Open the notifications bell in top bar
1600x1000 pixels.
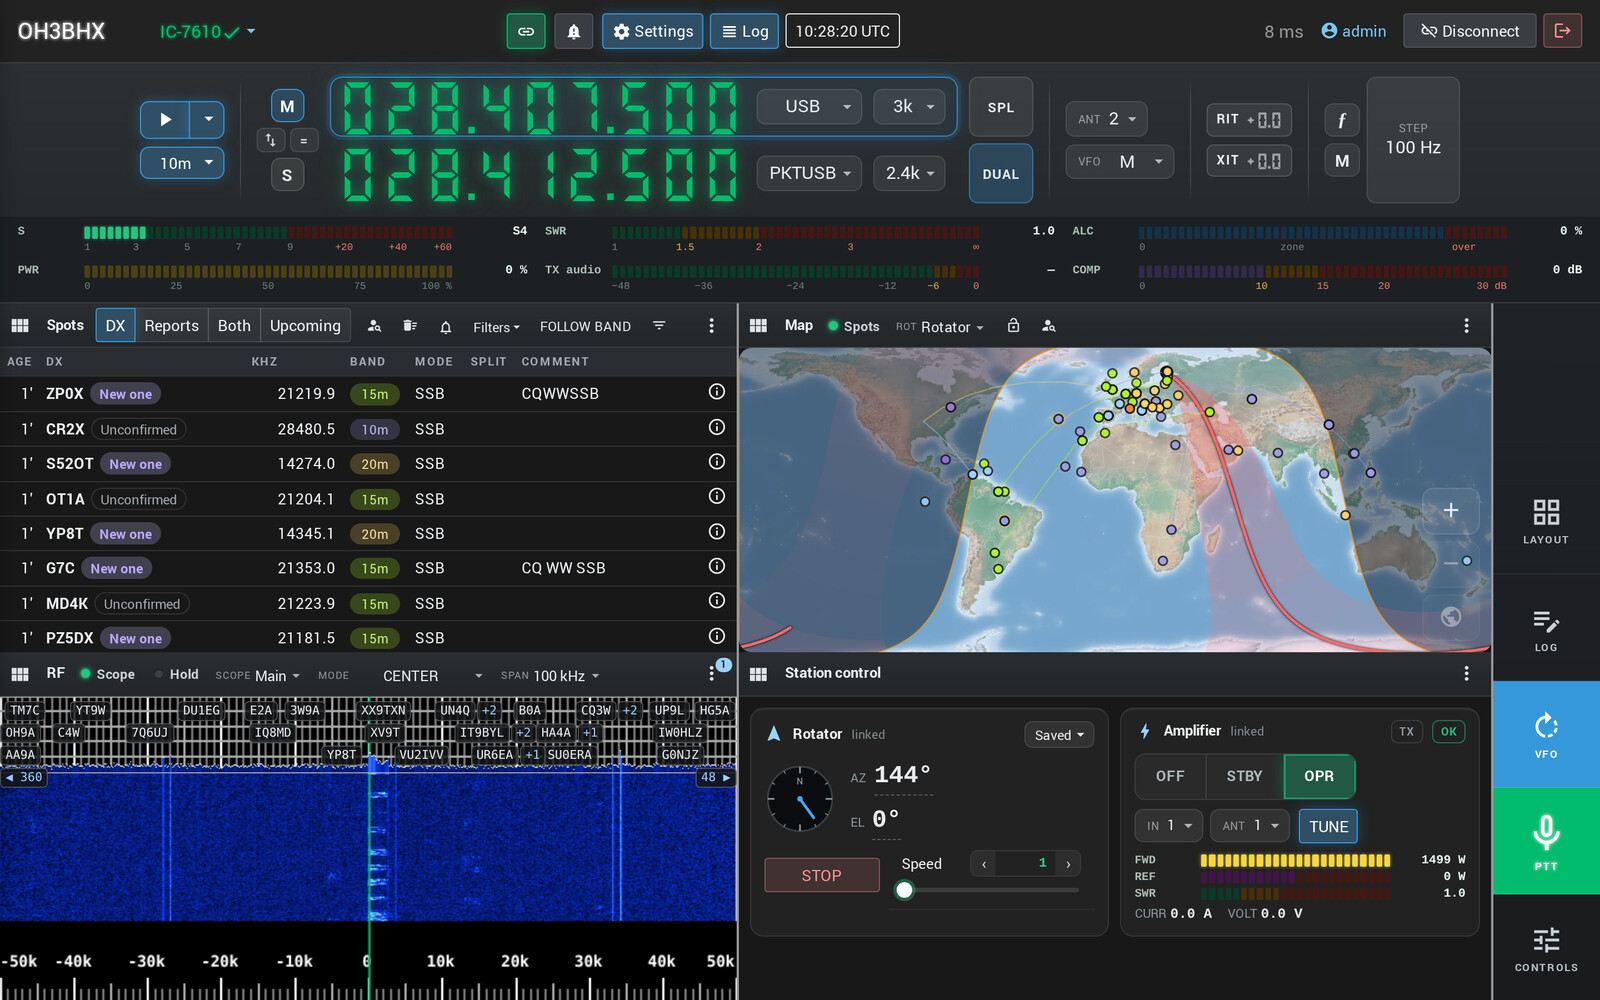[x=574, y=31]
